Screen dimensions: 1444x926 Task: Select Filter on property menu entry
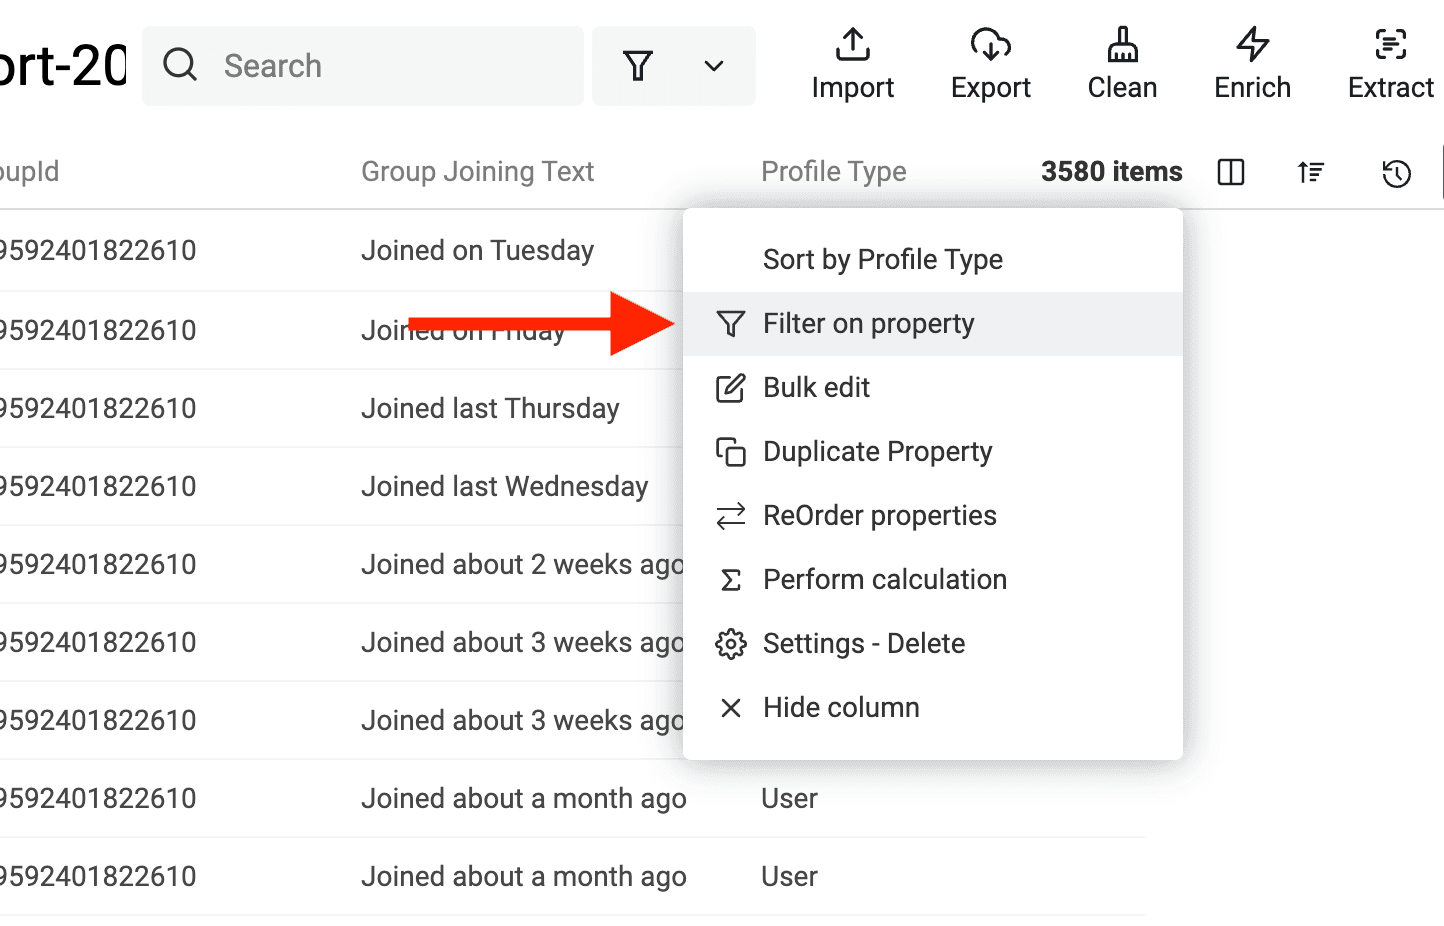pyautogui.click(x=868, y=324)
